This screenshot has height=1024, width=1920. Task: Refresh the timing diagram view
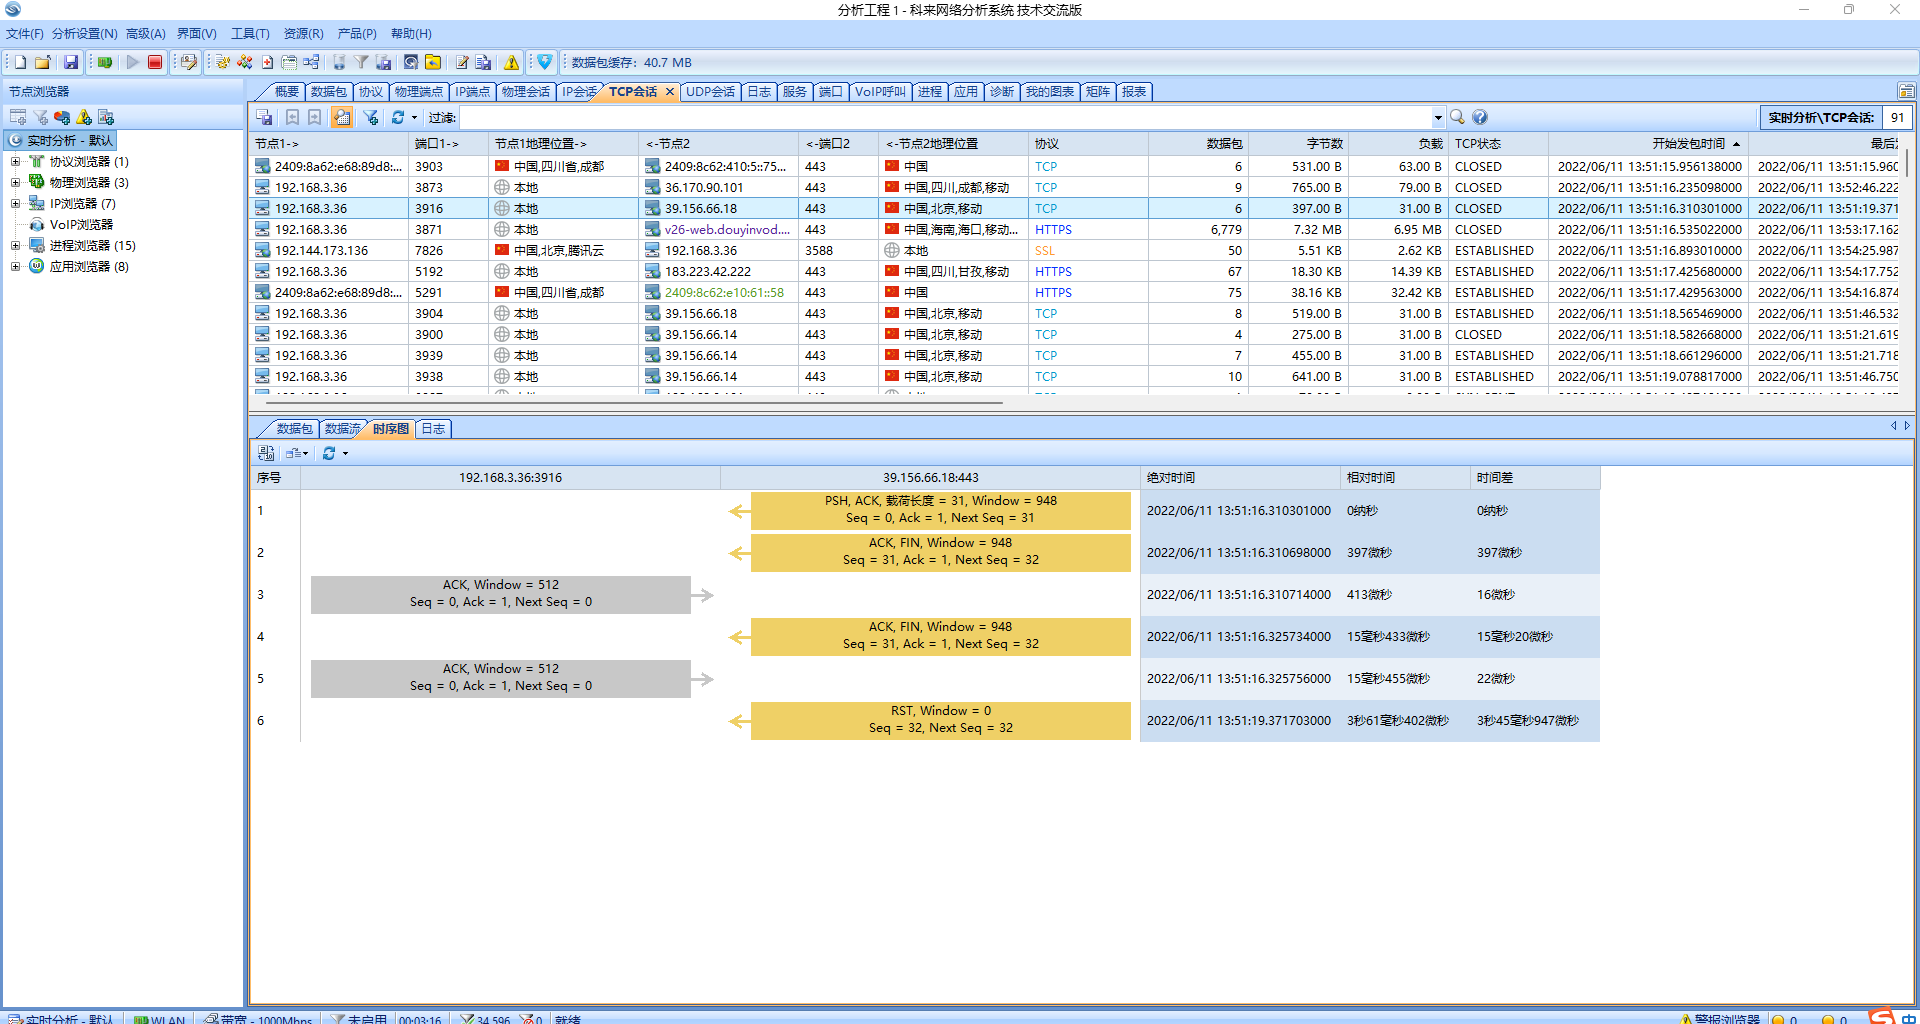click(x=329, y=453)
